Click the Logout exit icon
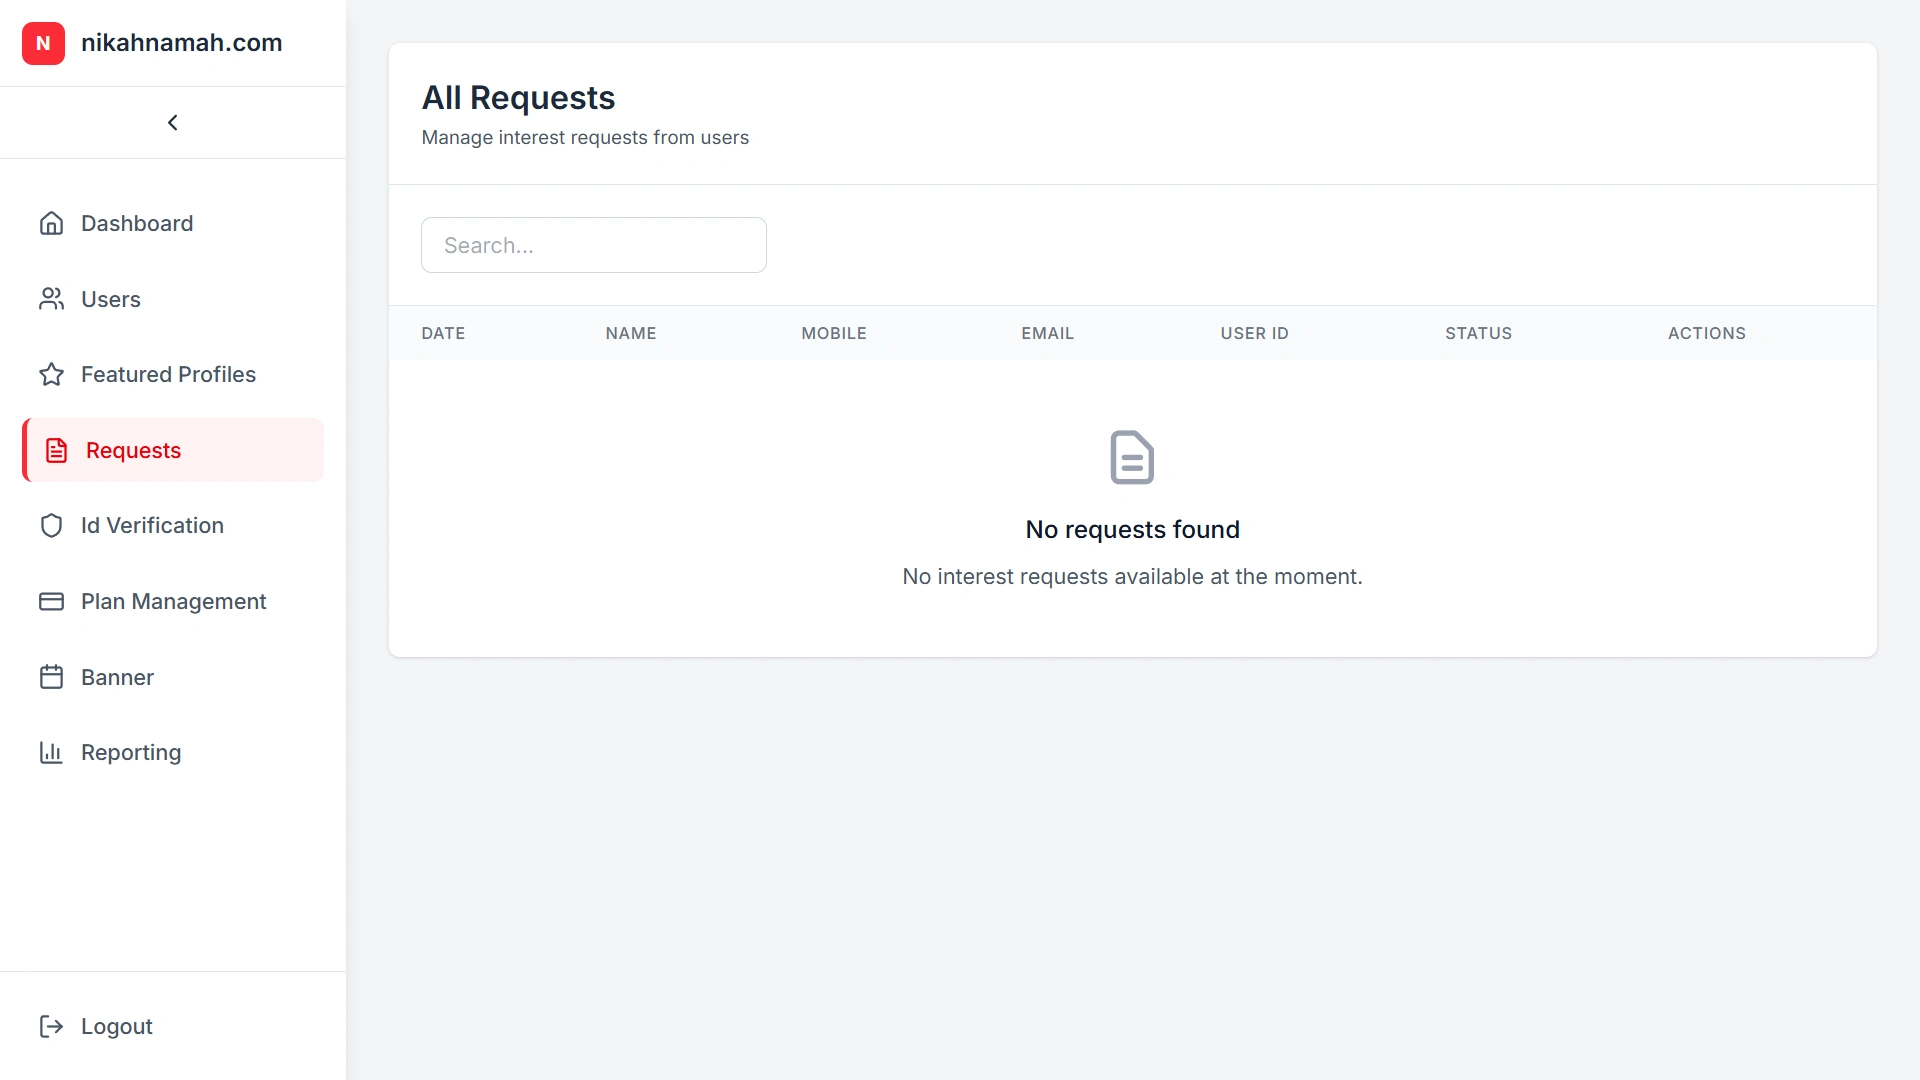This screenshot has height=1080, width=1920. click(x=51, y=1026)
